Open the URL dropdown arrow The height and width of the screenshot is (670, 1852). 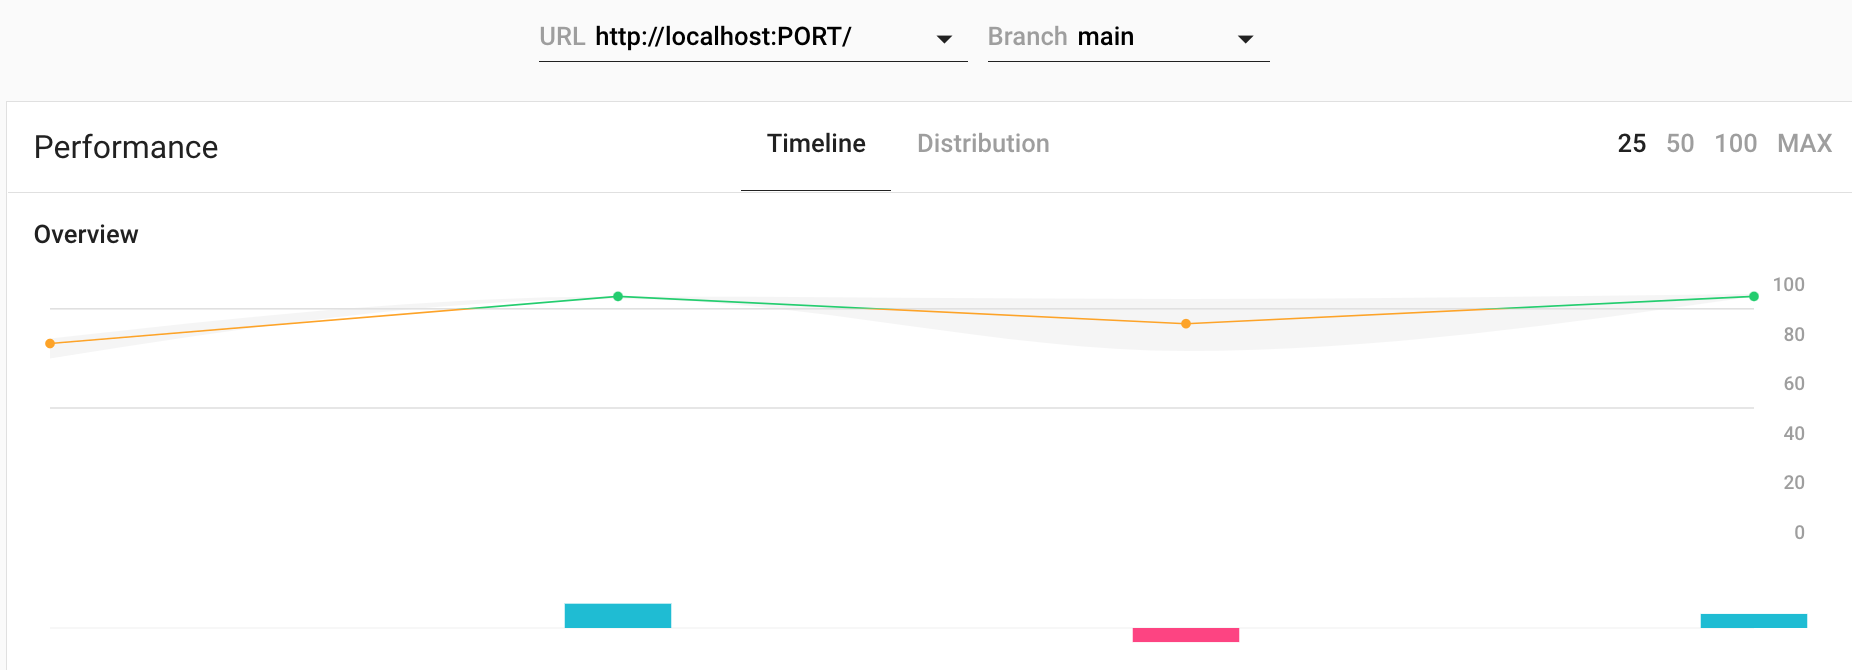tap(944, 39)
